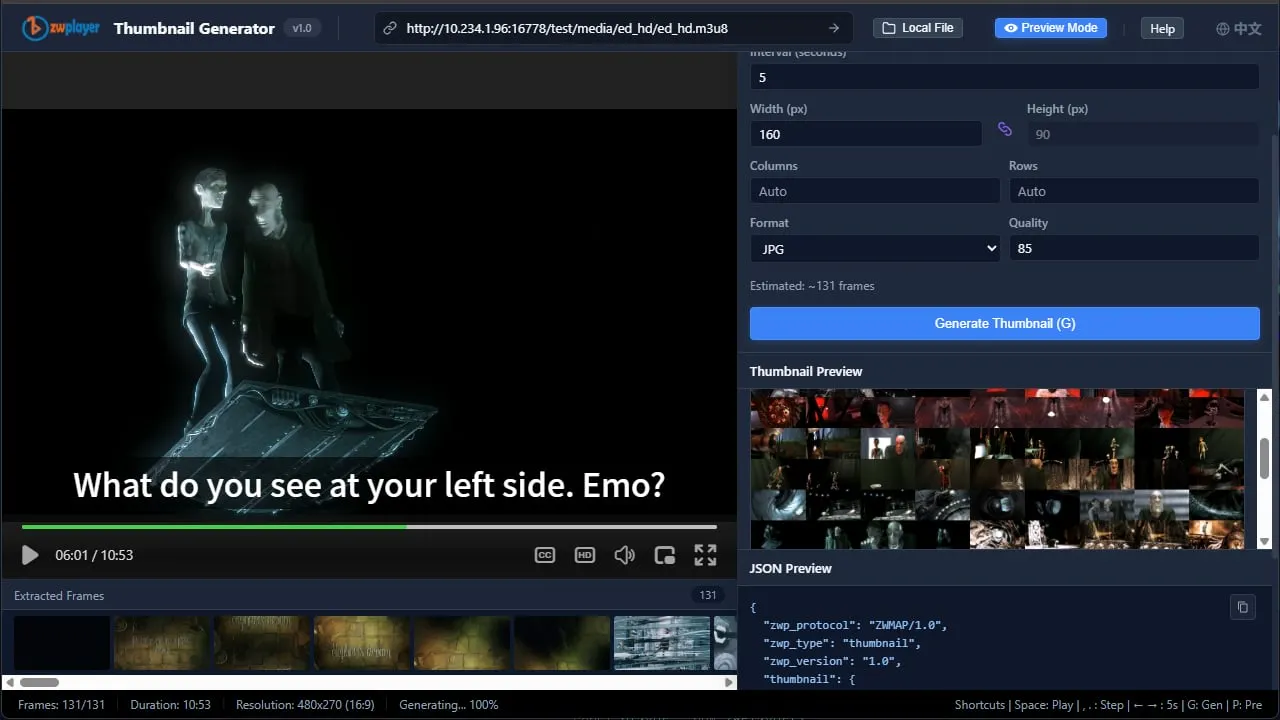Click the link icon in URL field
The height and width of the screenshot is (720, 1280).
point(390,28)
